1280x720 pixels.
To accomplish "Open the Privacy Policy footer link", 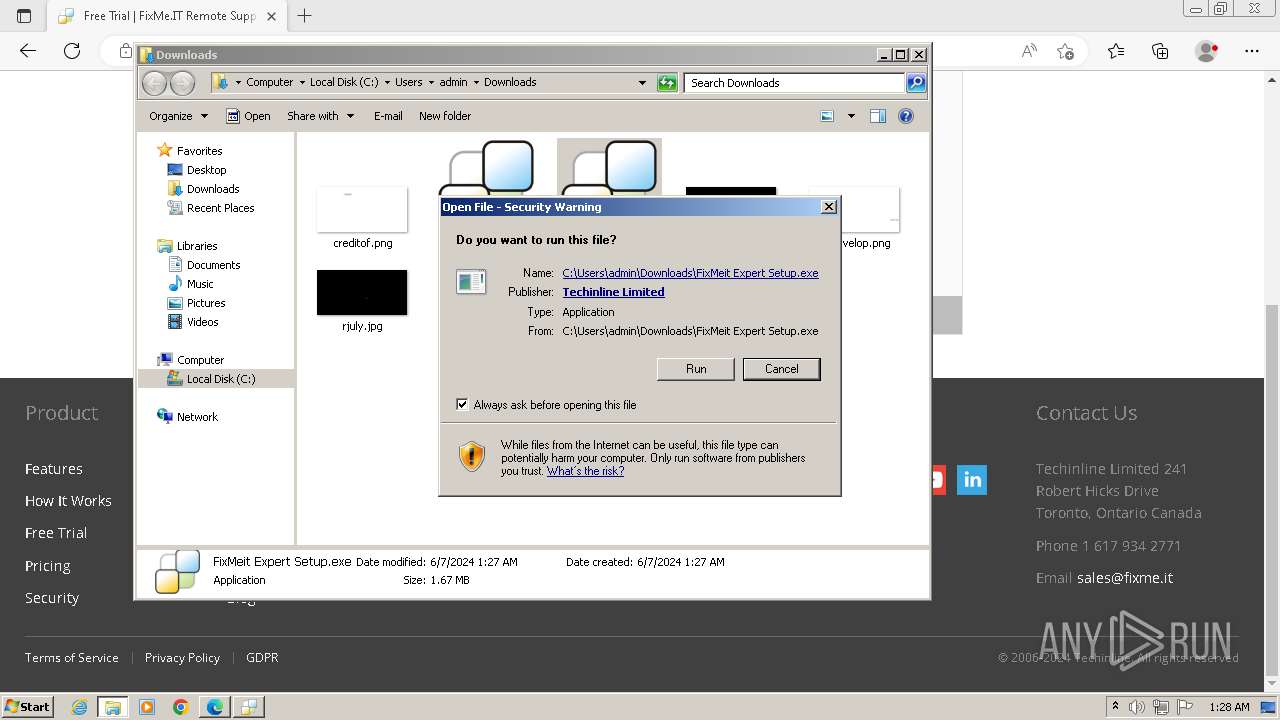I will [182, 658].
